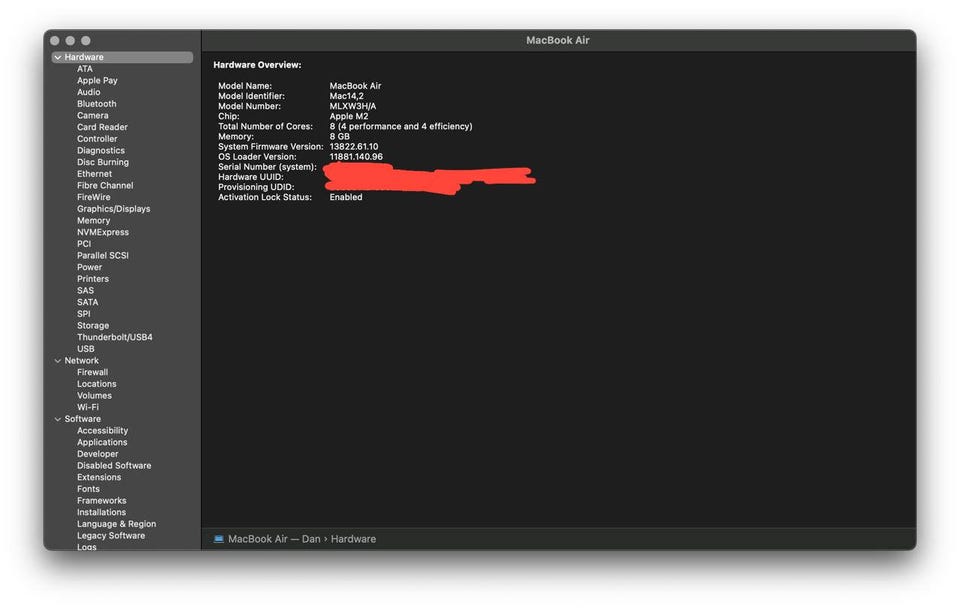Select the Network category row
Viewport: 960px width, 608px height.
(x=122, y=361)
